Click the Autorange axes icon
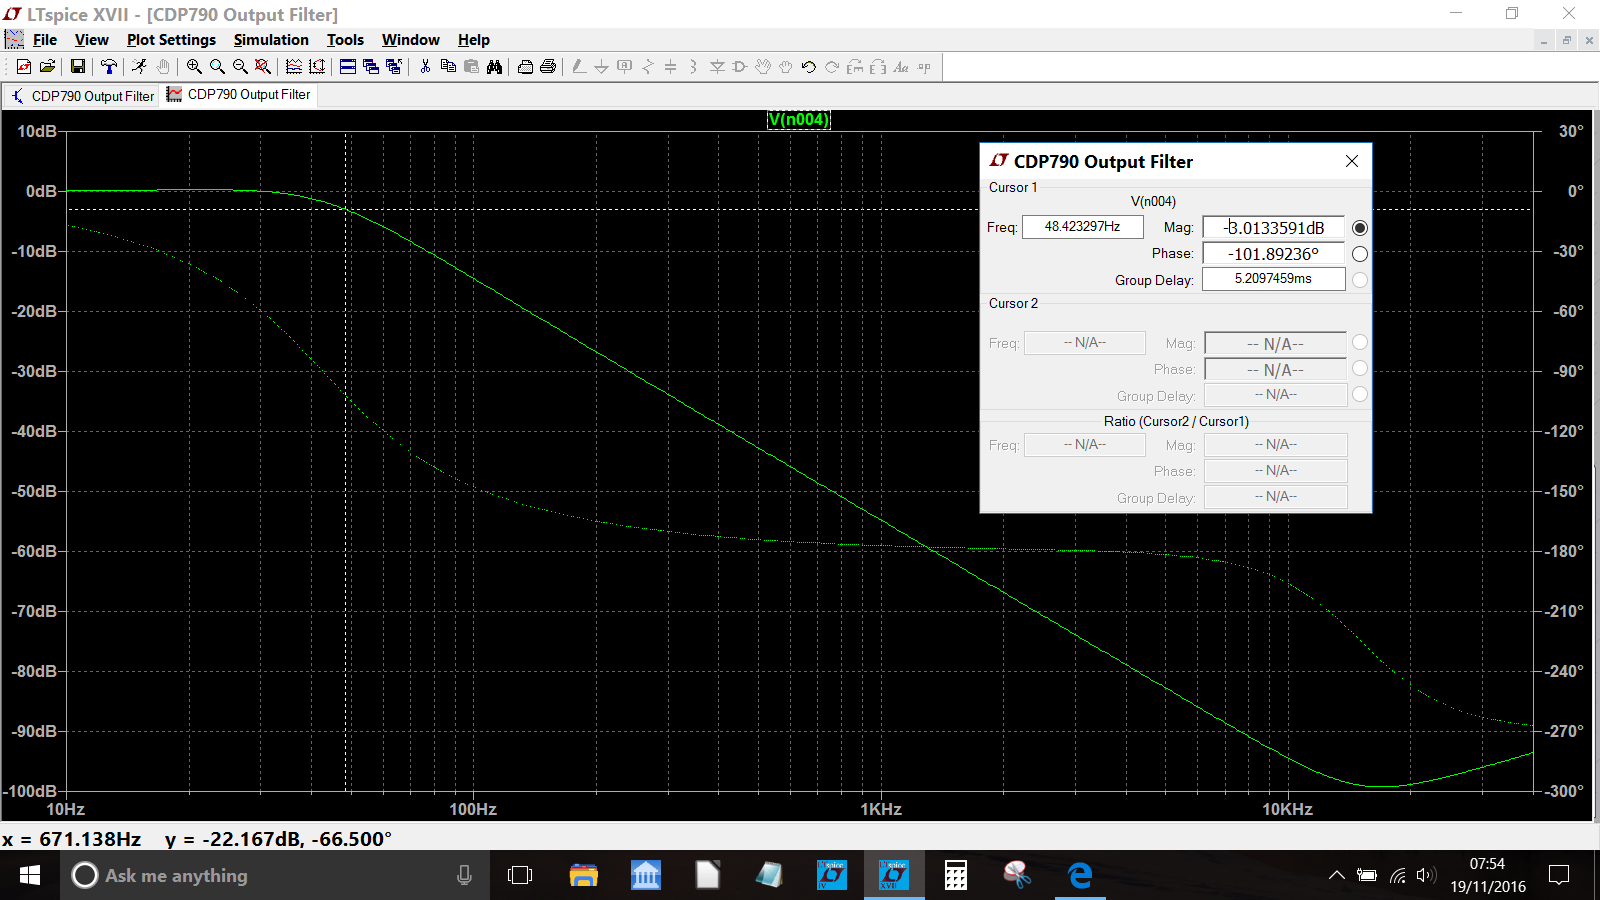This screenshot has width=1600, height=900. click(x=317, y=67)
